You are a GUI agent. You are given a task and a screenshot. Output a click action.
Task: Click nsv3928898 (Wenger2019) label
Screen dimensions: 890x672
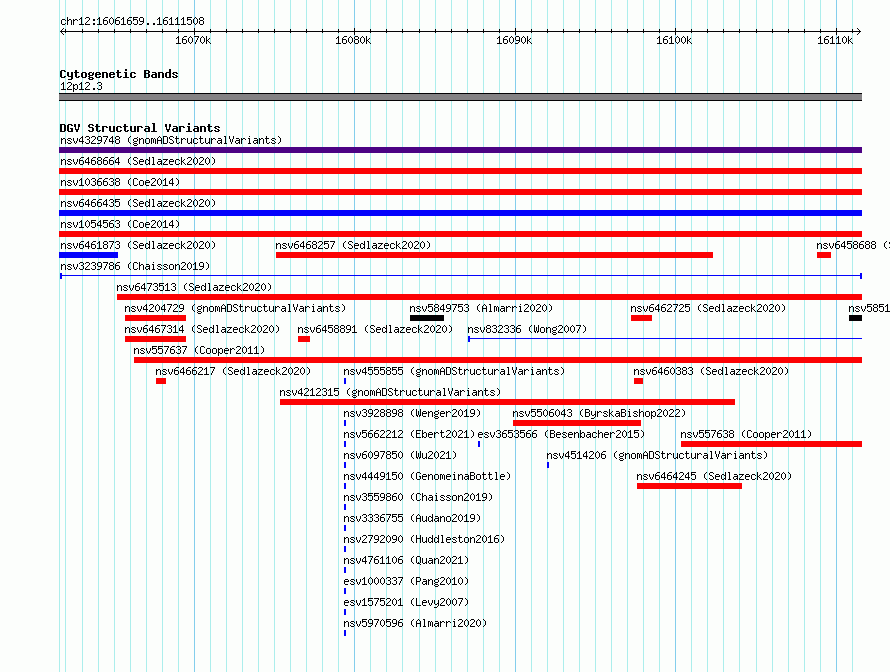(412, 413)
